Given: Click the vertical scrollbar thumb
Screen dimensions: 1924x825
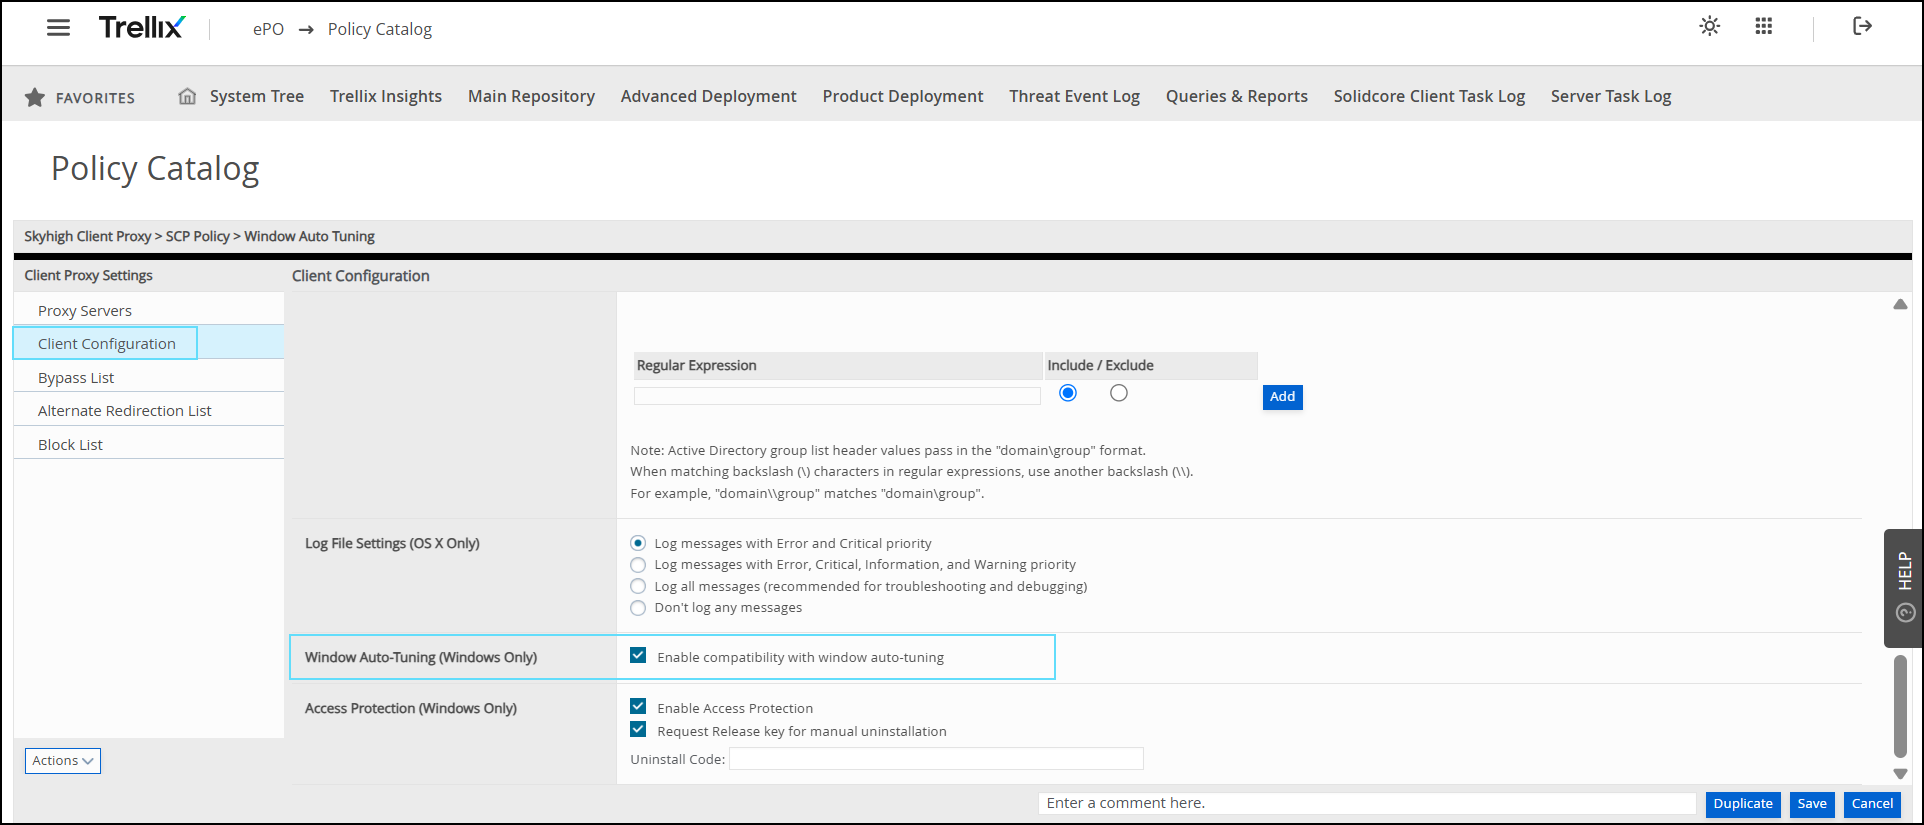Looking at the screenshot, I should [1900, 706].
